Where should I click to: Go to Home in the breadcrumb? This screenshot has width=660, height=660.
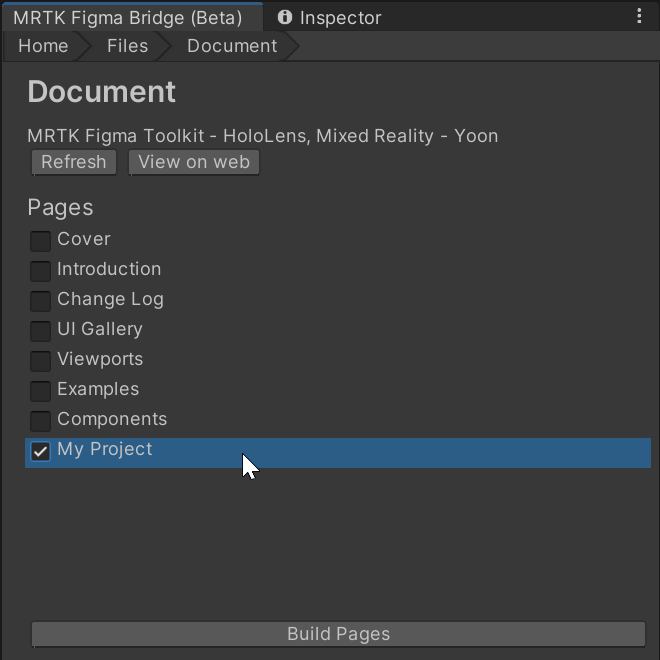(x=43, y=46)
